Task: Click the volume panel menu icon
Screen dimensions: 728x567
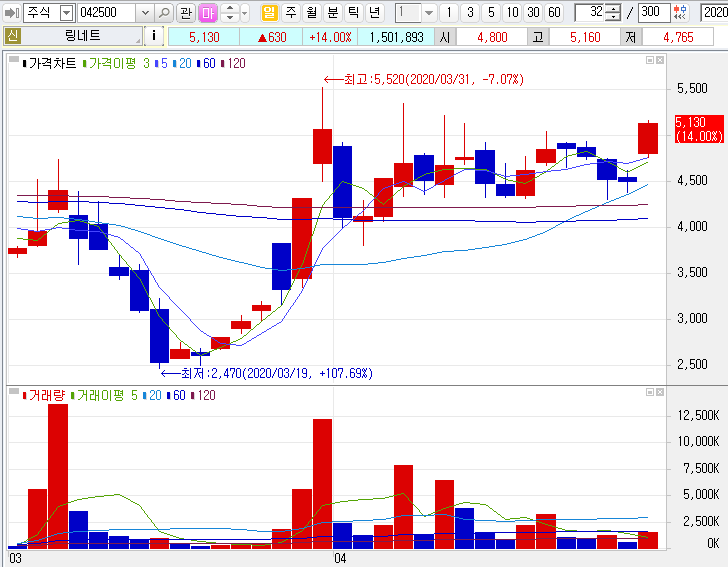Action: [x=14, y=391]
